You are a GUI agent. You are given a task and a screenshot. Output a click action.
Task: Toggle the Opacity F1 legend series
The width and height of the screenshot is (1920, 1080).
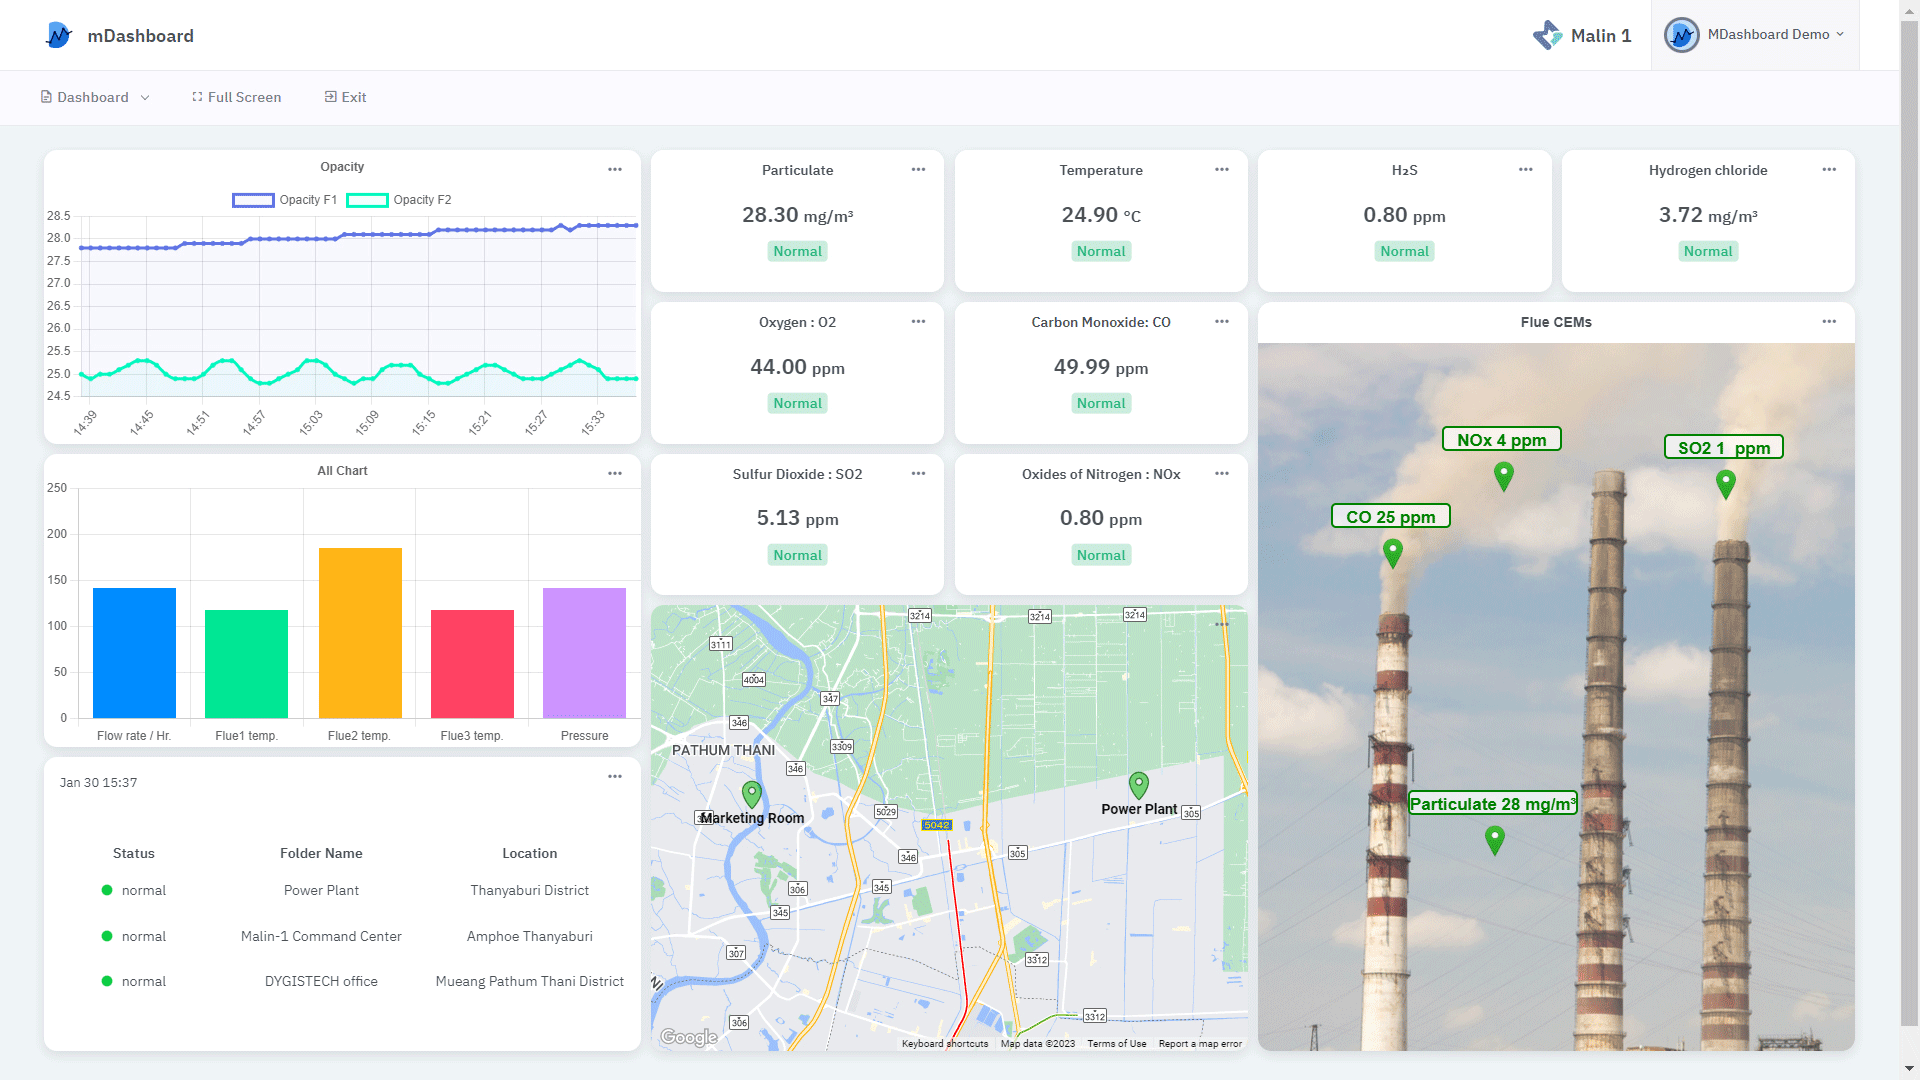point(284,200)
